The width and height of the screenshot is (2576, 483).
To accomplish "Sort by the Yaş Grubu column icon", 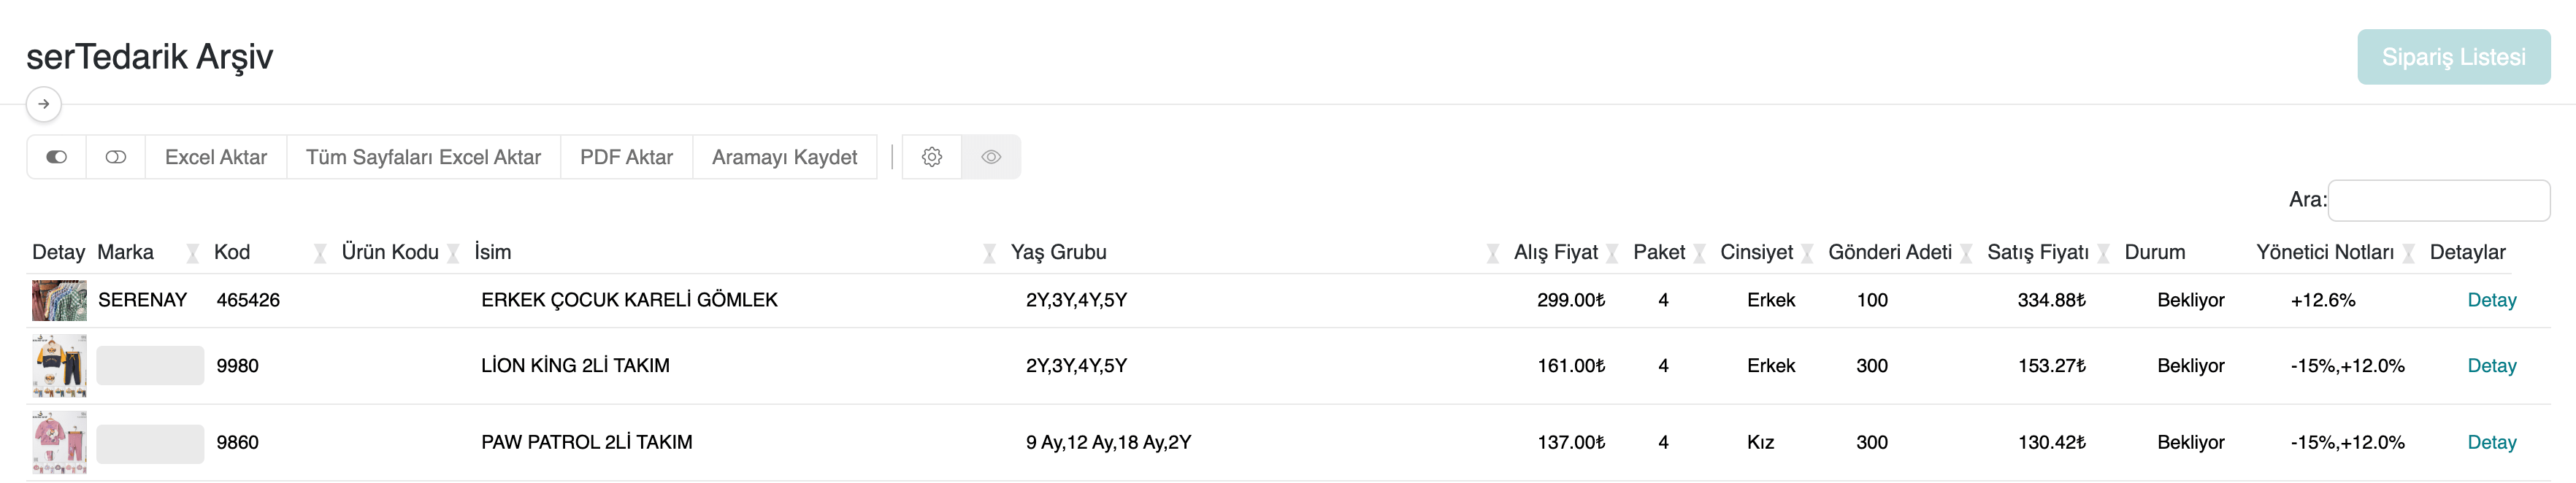I will point(1491,253).
